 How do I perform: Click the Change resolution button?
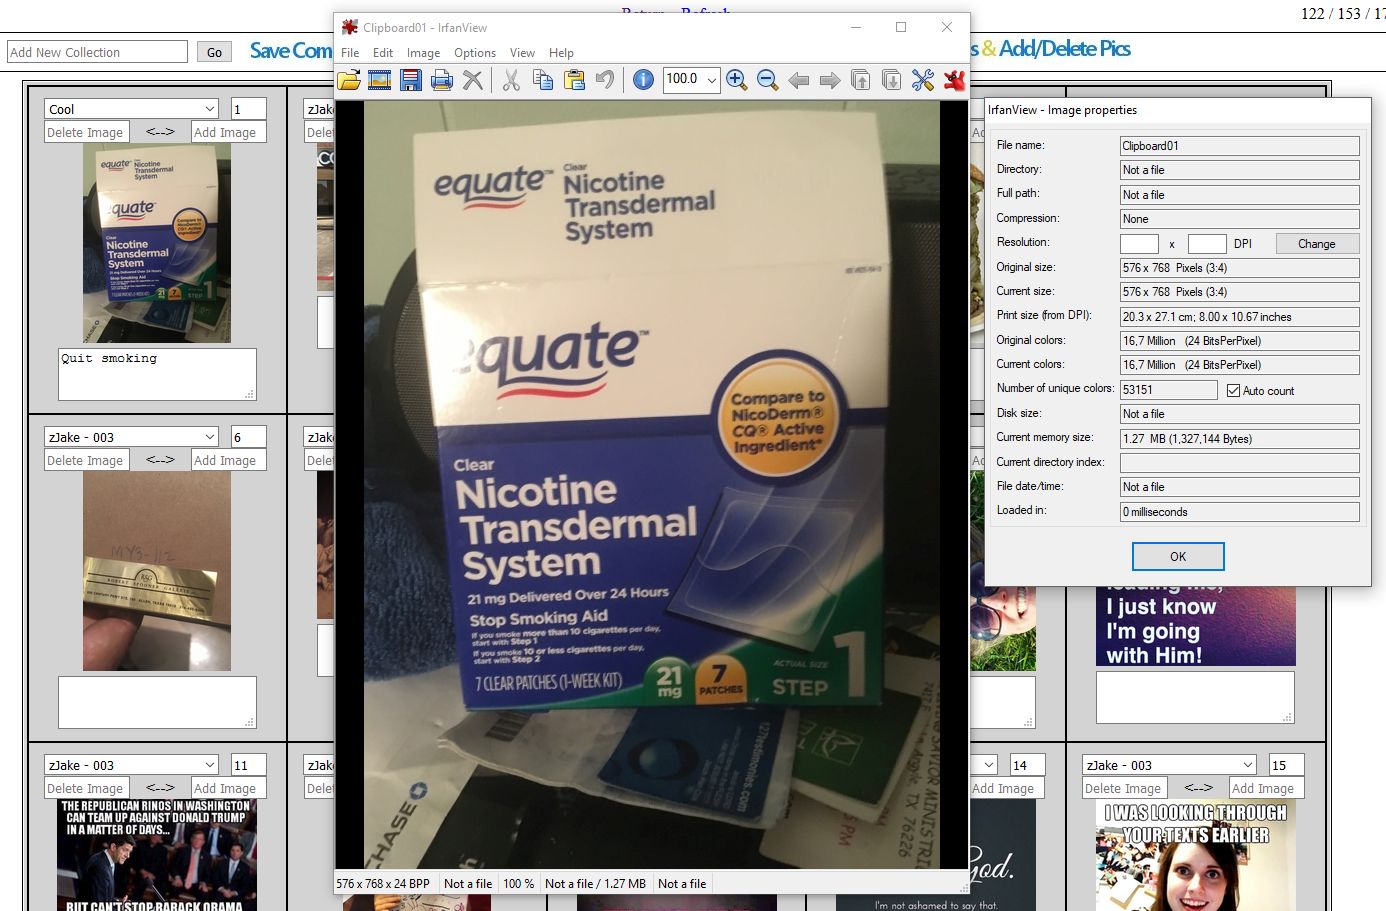click(1317, 243)
